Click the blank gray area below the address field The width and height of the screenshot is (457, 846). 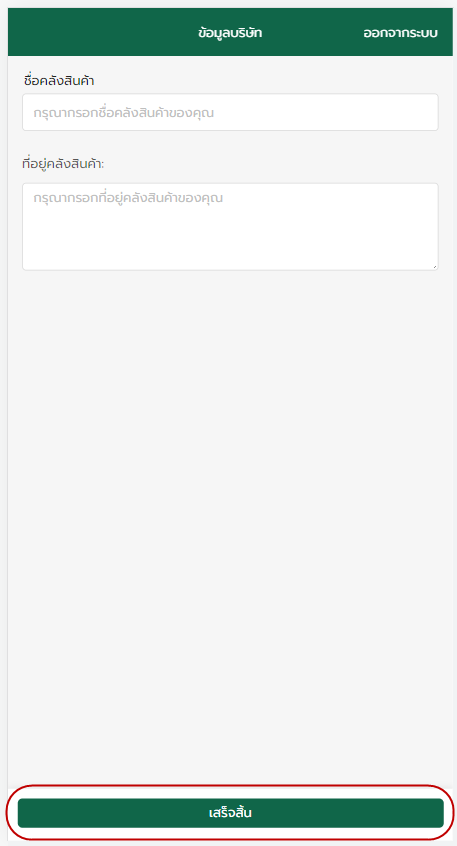tap(230, 513)
